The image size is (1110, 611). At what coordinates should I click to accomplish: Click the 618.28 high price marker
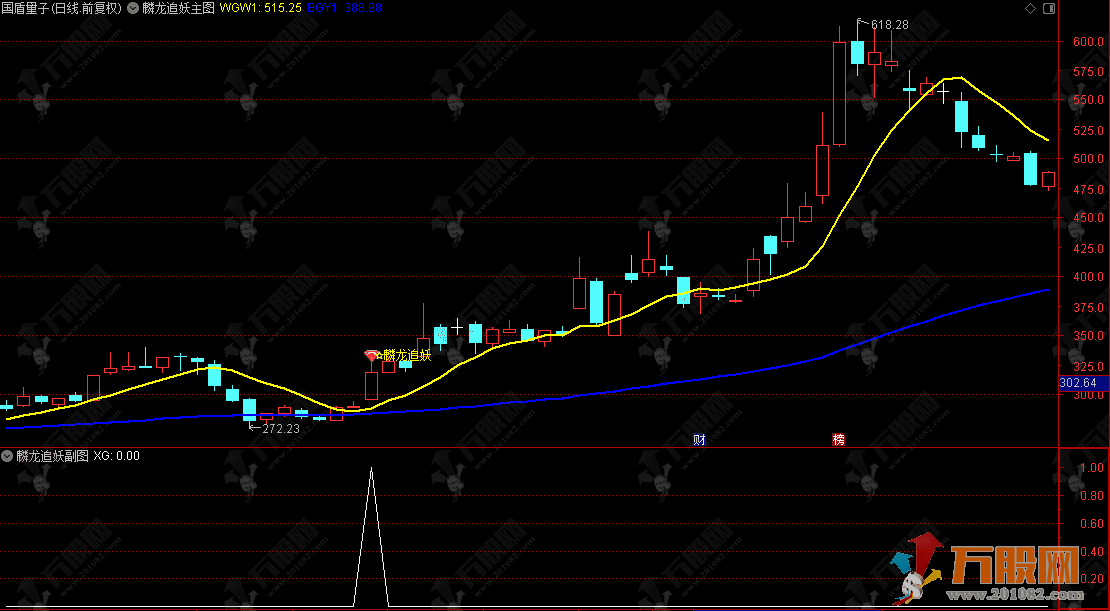[889, 25]
